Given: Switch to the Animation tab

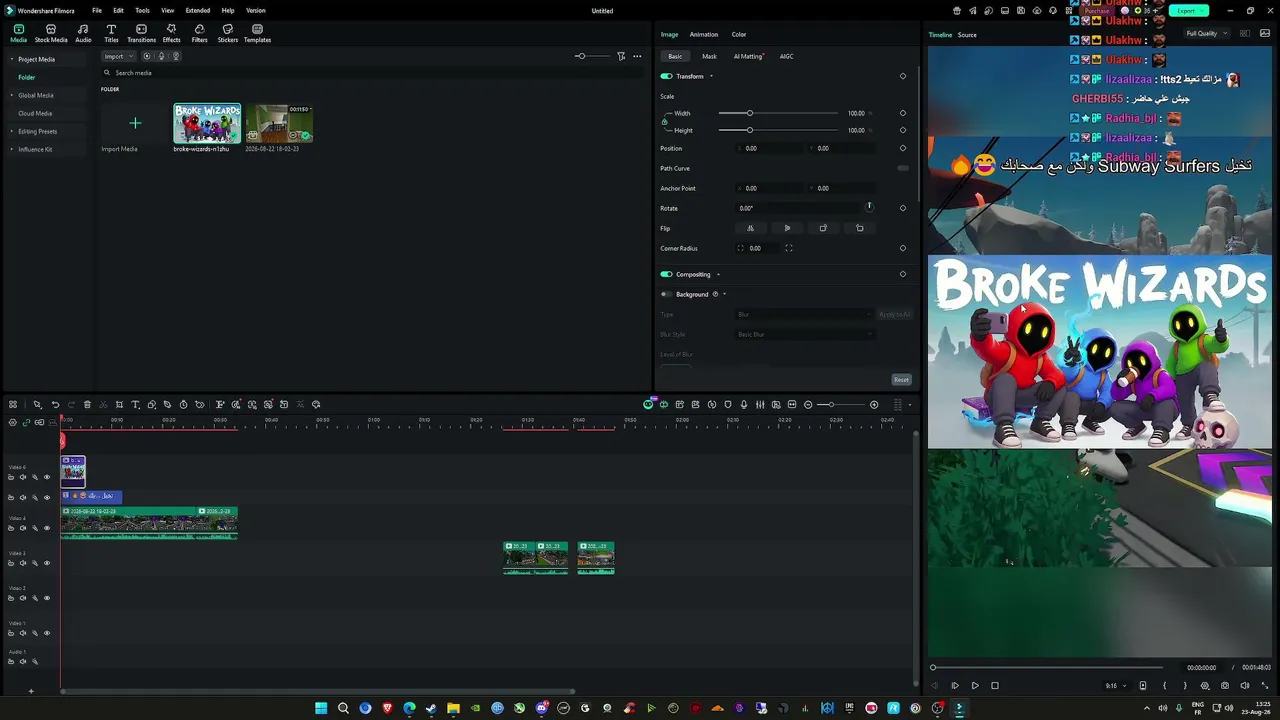Looking at the screenshot, I should click(x=704, y=35).
